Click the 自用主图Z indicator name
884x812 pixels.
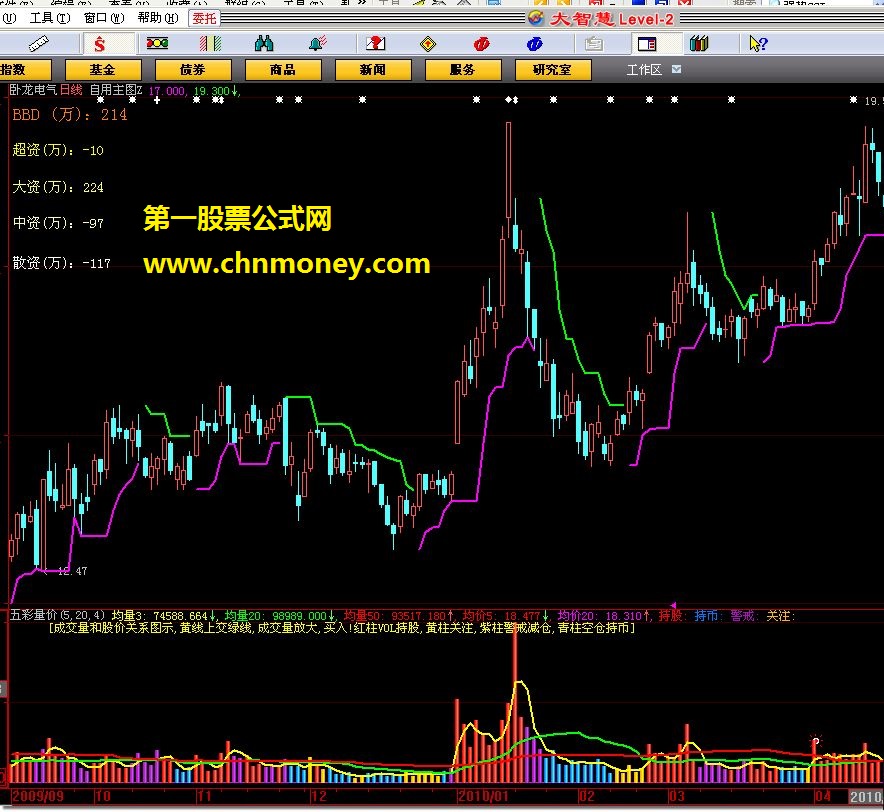(117, 90)
